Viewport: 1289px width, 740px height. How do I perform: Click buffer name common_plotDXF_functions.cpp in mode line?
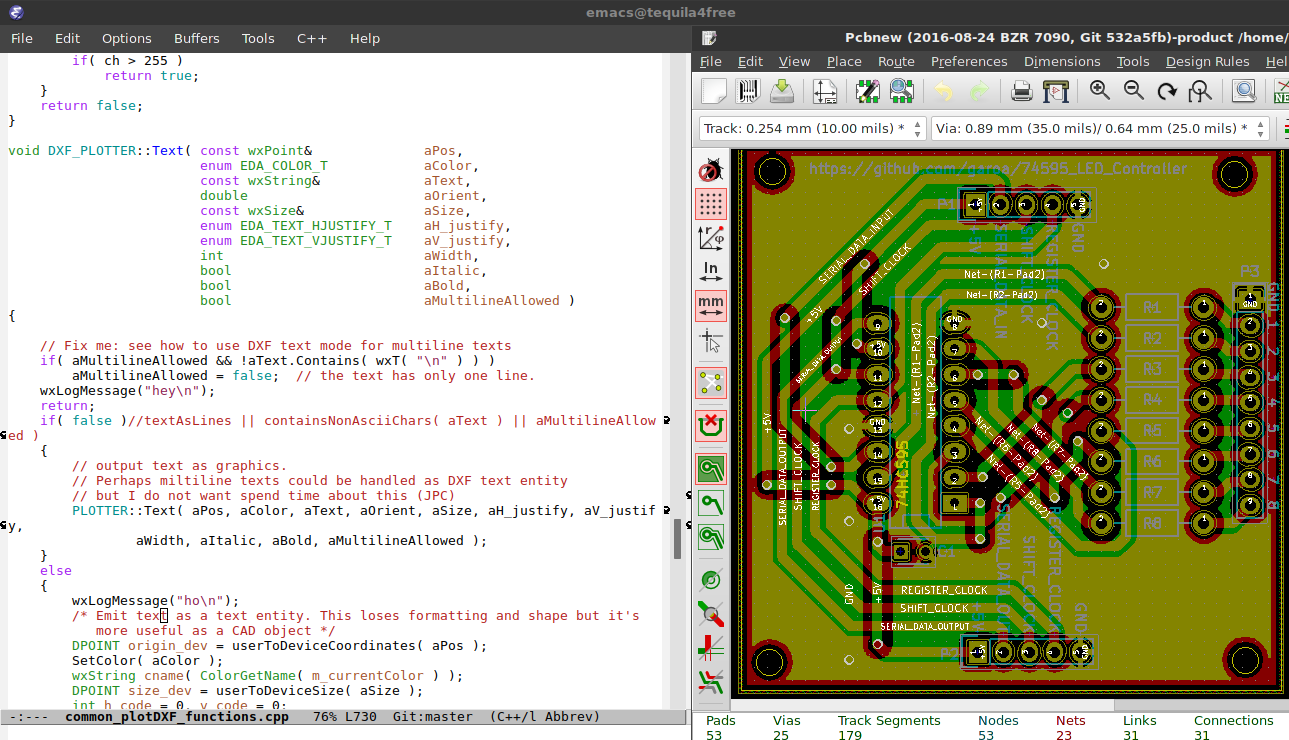click(x=177, y=717)
